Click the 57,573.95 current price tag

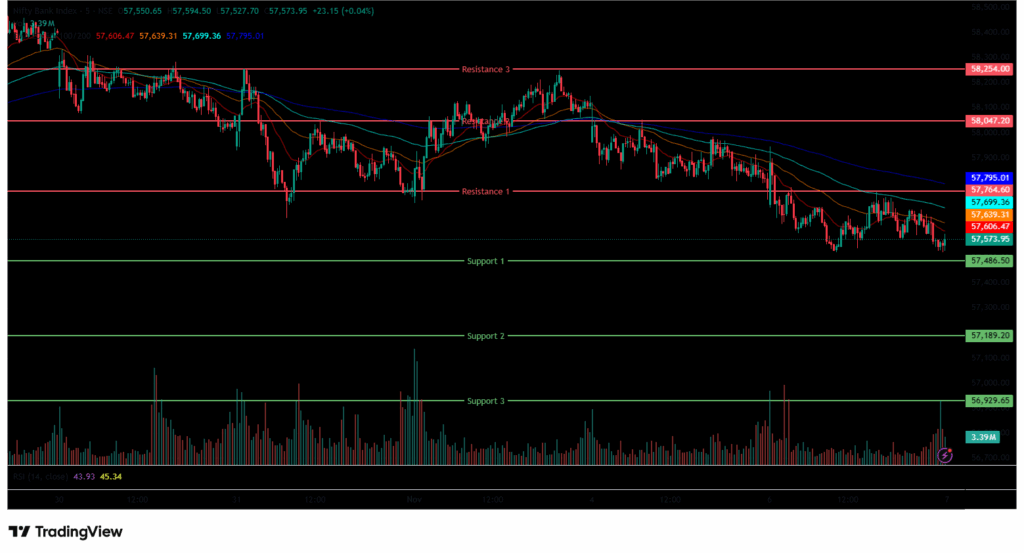pyautogui.click(x=989, y=239)
